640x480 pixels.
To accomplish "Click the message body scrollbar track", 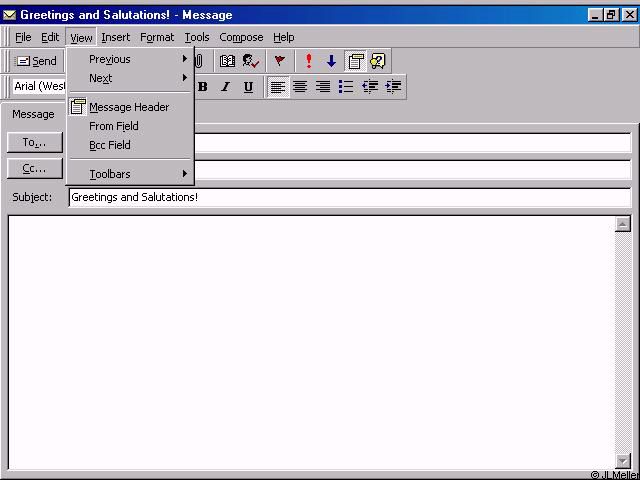I will 622,342.
